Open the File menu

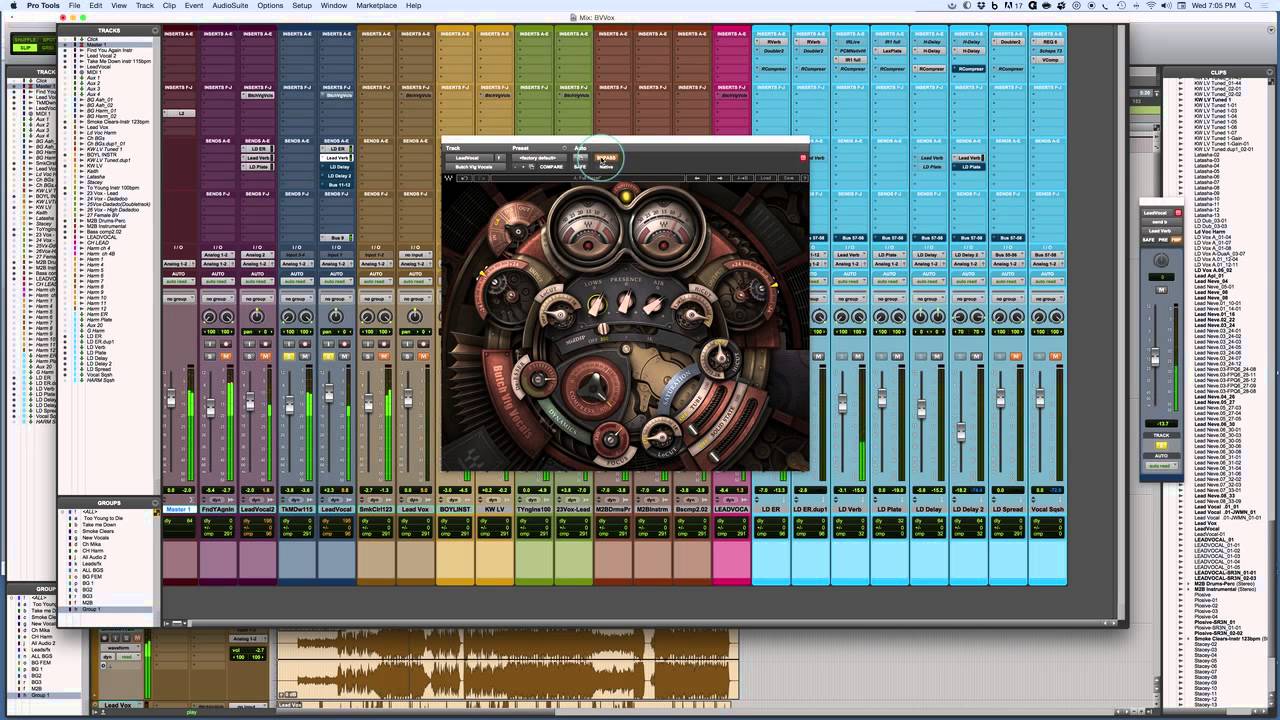[x=75, y=6]
